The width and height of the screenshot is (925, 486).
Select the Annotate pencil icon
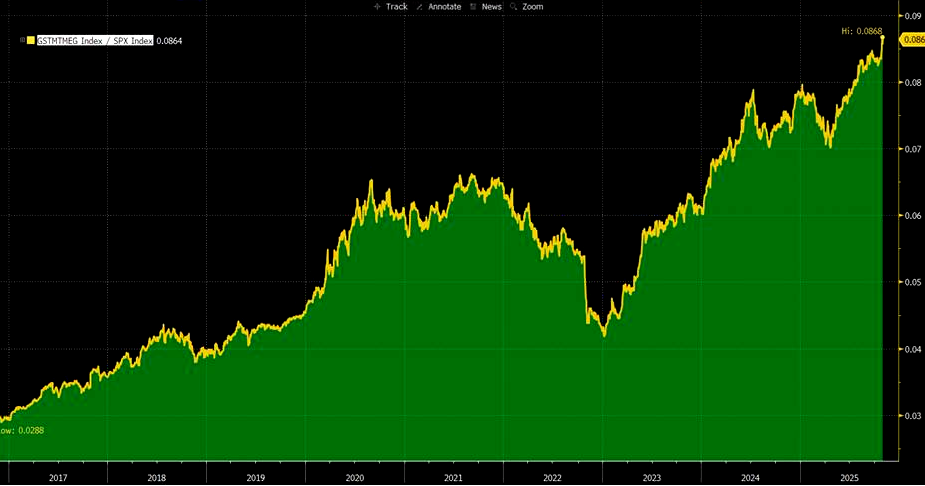tap(423, 6)
